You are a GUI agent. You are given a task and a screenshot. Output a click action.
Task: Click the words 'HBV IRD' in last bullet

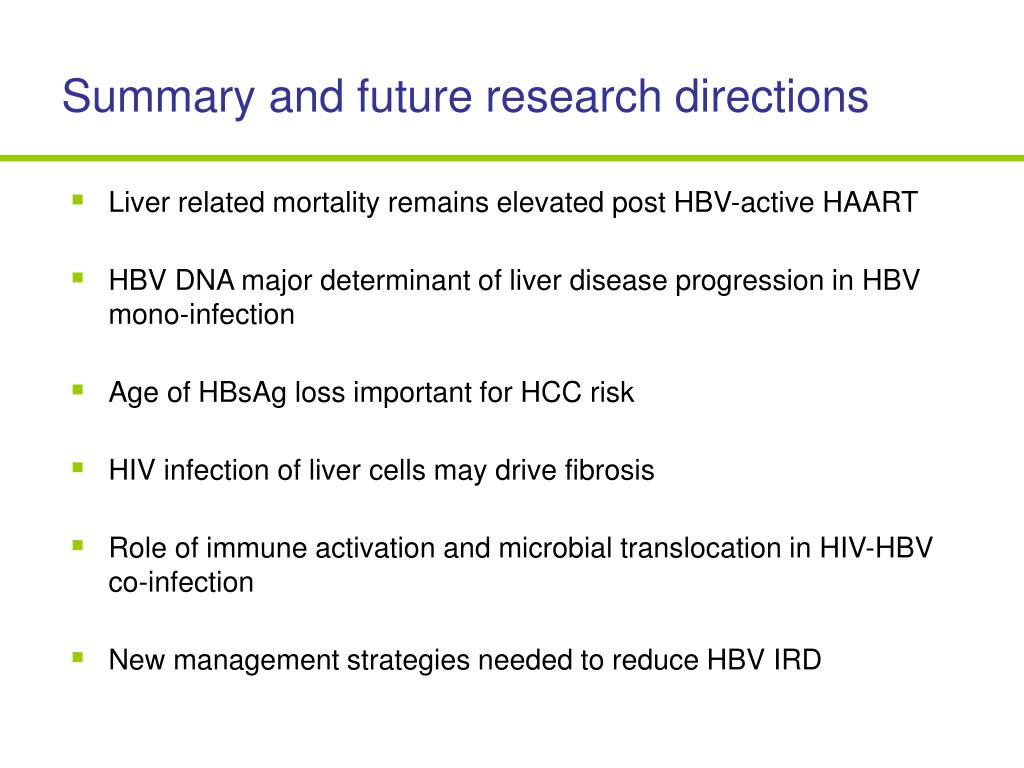(x=764, y=660)
